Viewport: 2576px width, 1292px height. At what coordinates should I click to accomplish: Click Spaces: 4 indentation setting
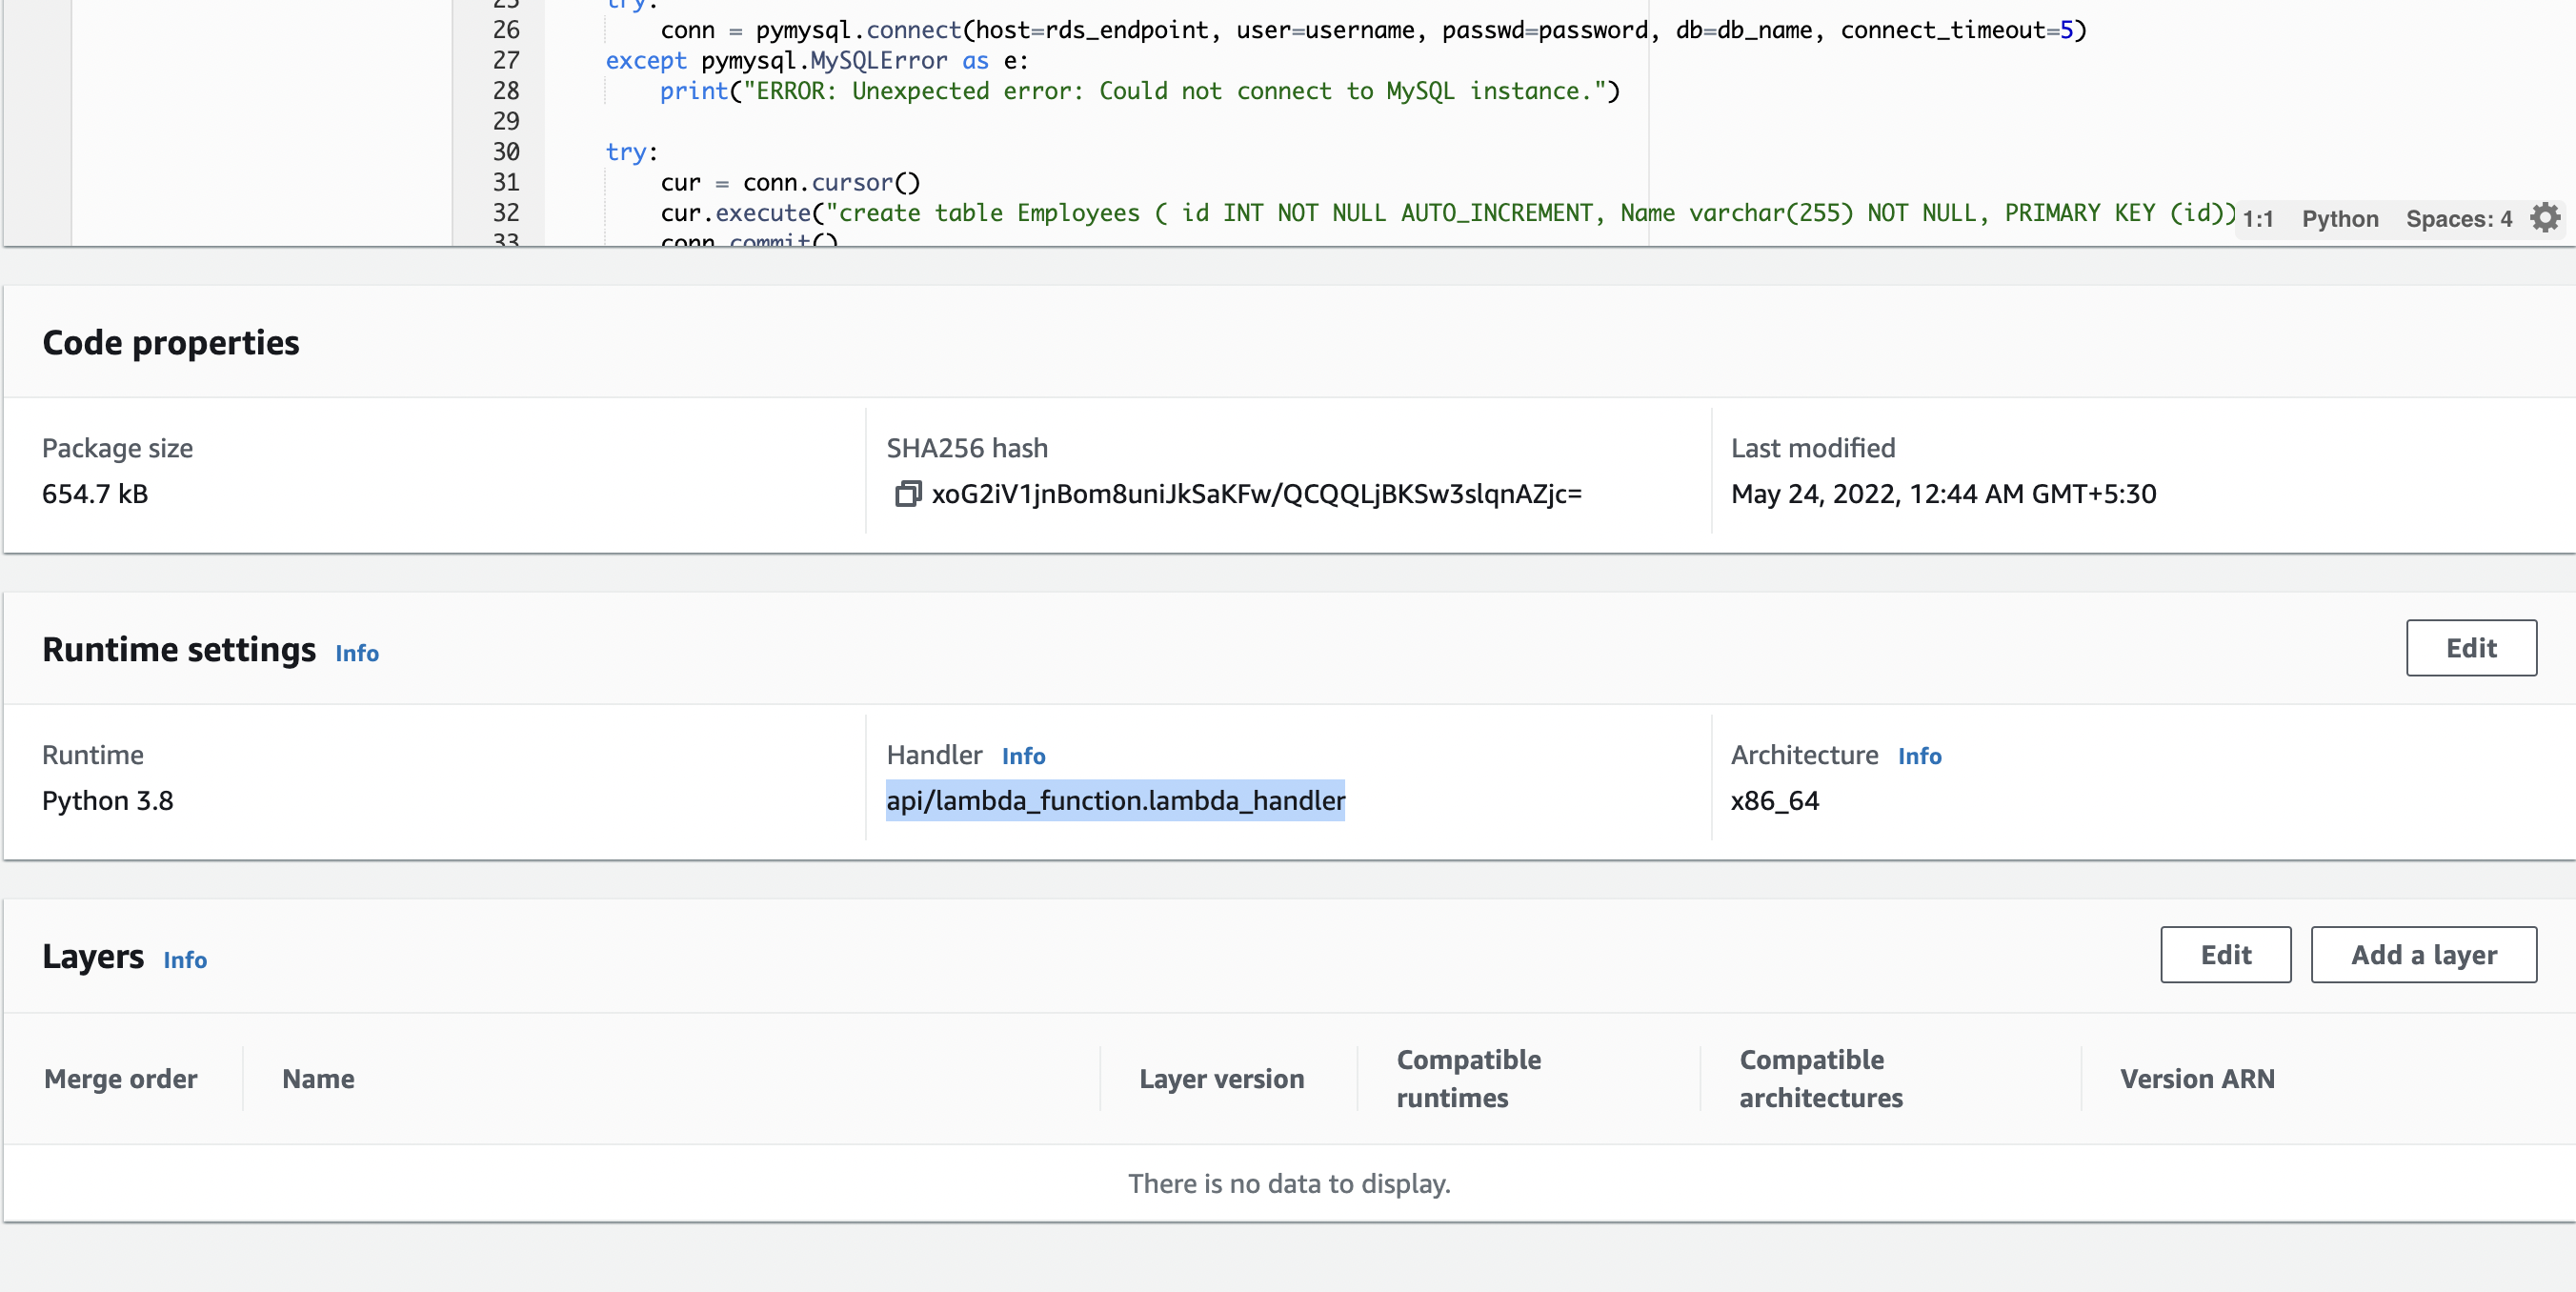[x=2458, y=219]
